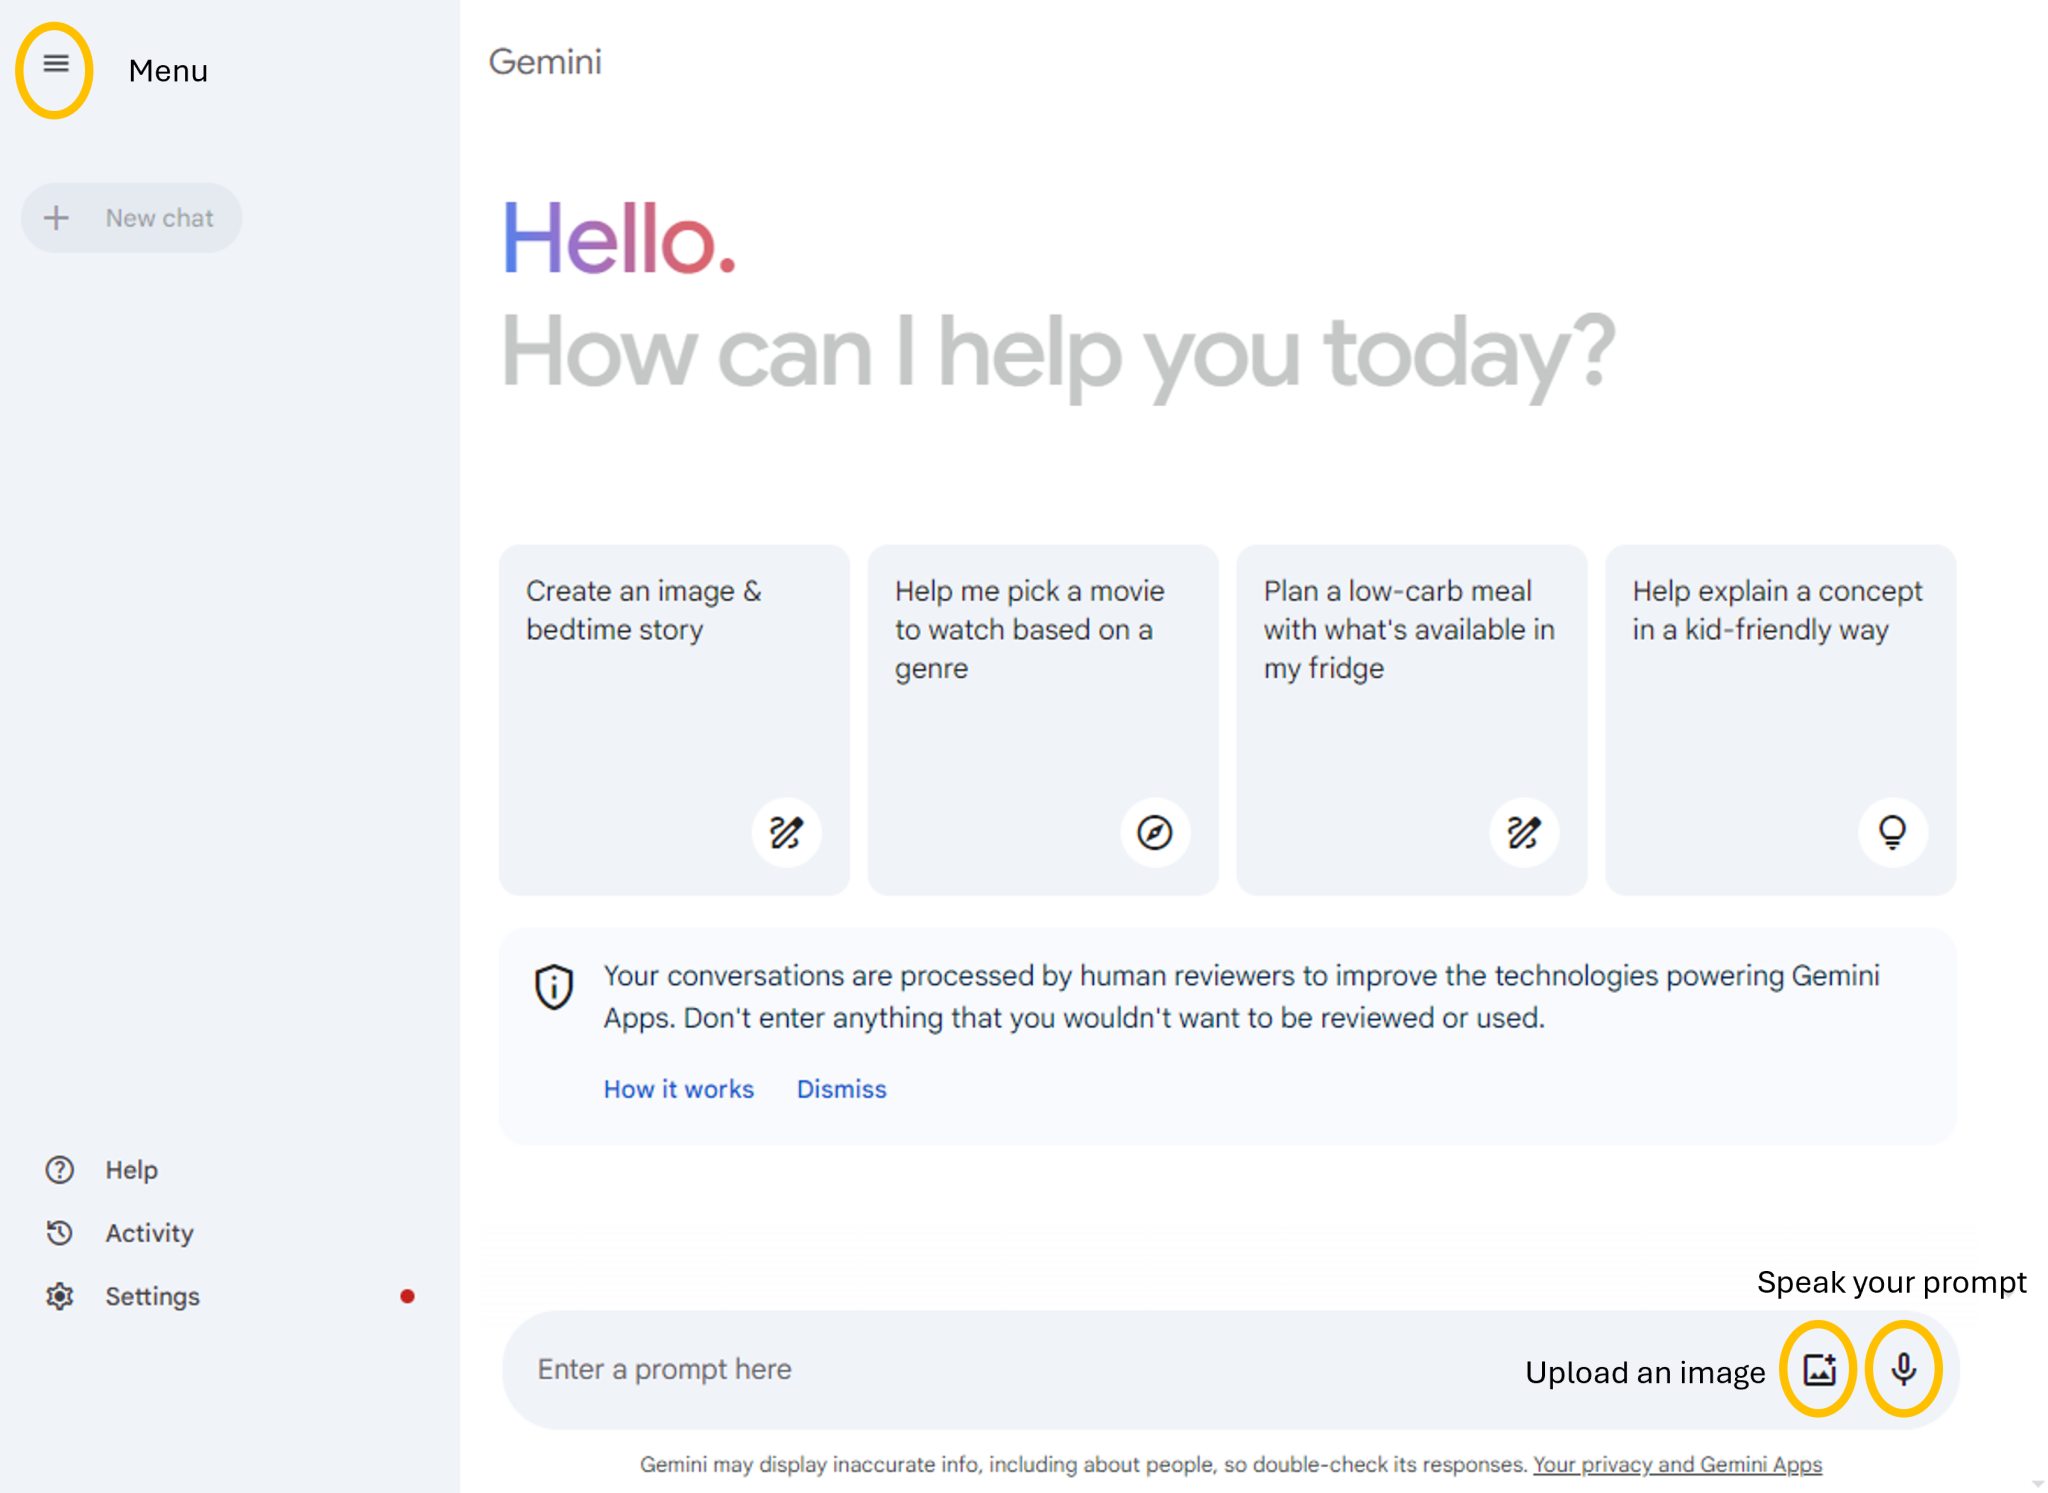Click the shield icon in the privacy notice
Screen dimensions: 2048x1493
[x=554, y=986]
